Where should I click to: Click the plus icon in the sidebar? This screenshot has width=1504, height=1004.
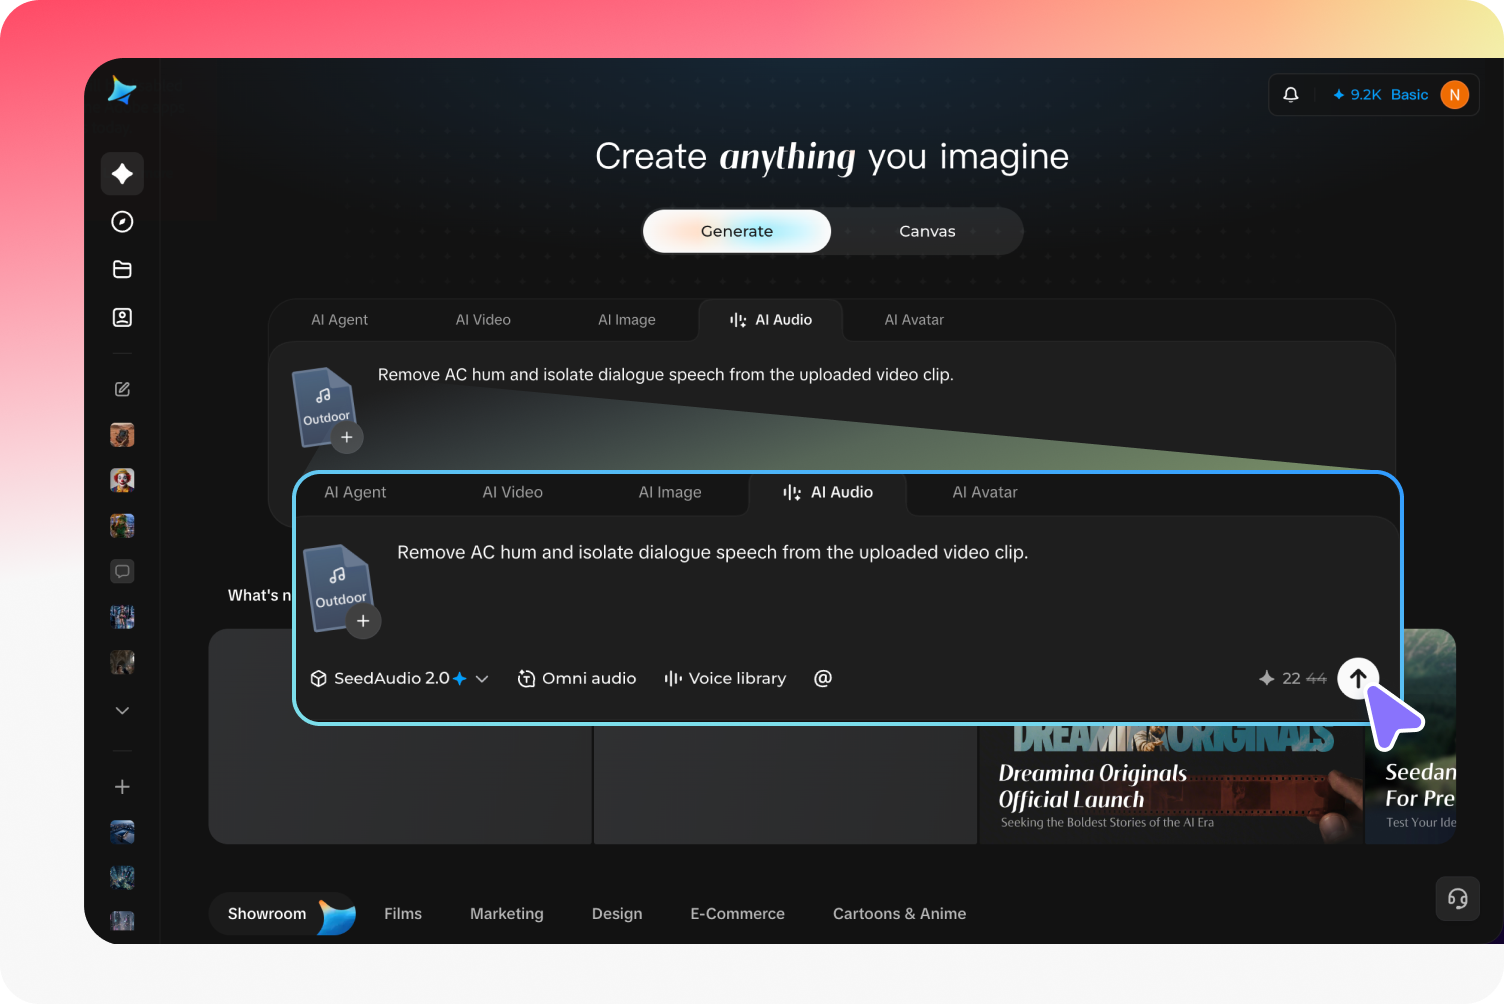pyautogui.click(x=122, y=787)
